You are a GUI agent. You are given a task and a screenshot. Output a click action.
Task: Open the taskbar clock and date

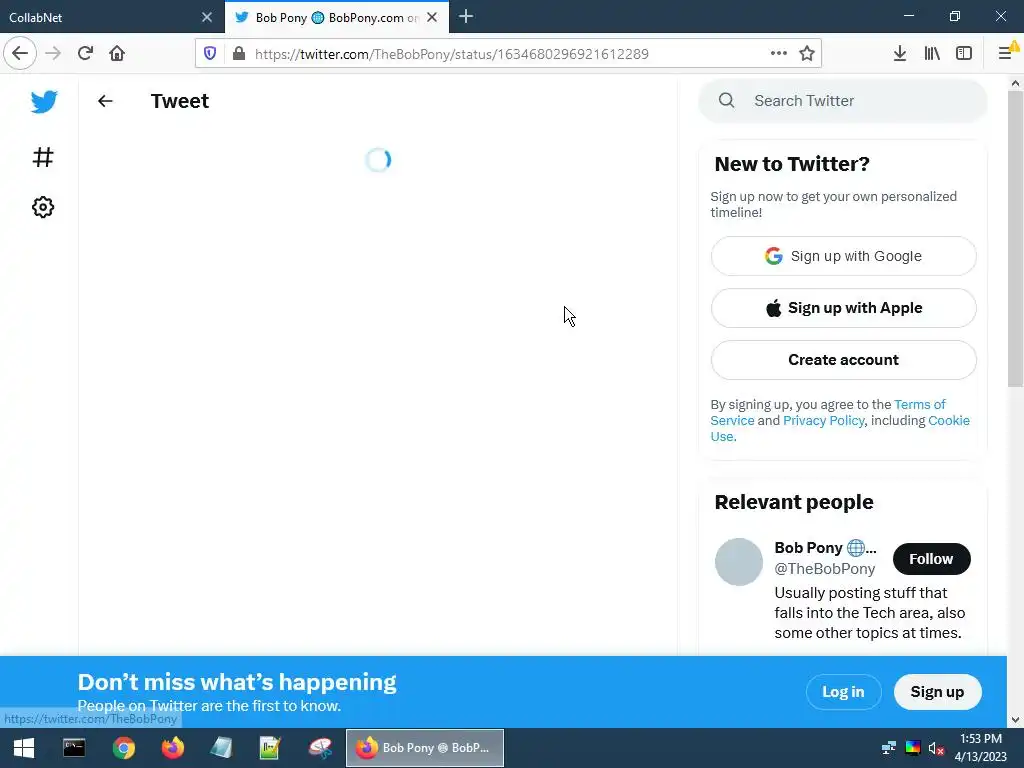click(981, 748)
